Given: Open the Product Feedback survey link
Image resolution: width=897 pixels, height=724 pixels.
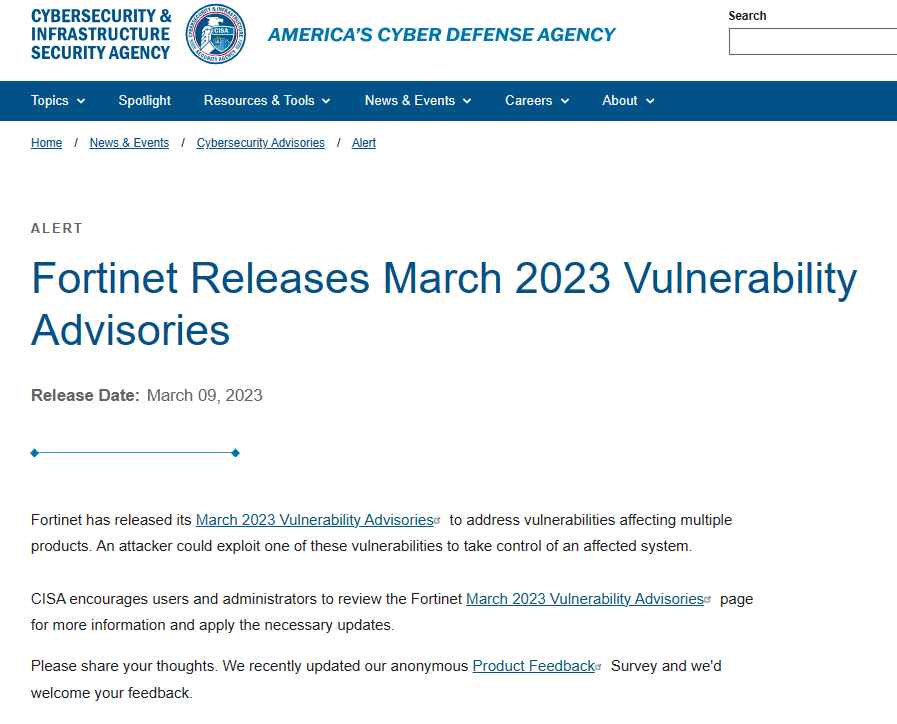Looking at the screenshot, I should click(534, 666).
